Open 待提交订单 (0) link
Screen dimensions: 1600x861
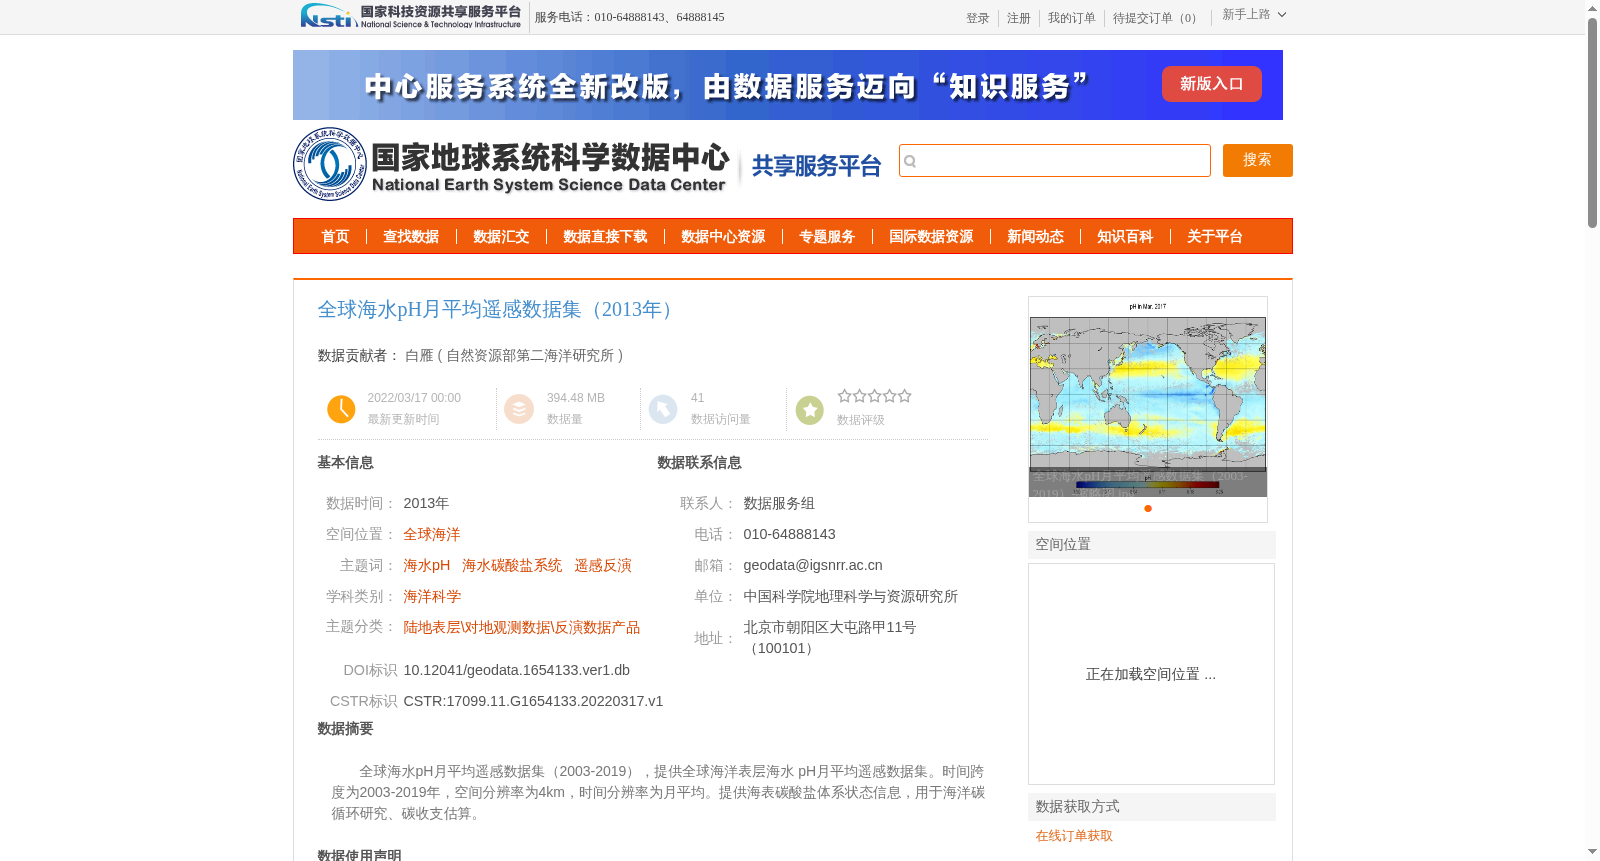[x=1157, y=18]
